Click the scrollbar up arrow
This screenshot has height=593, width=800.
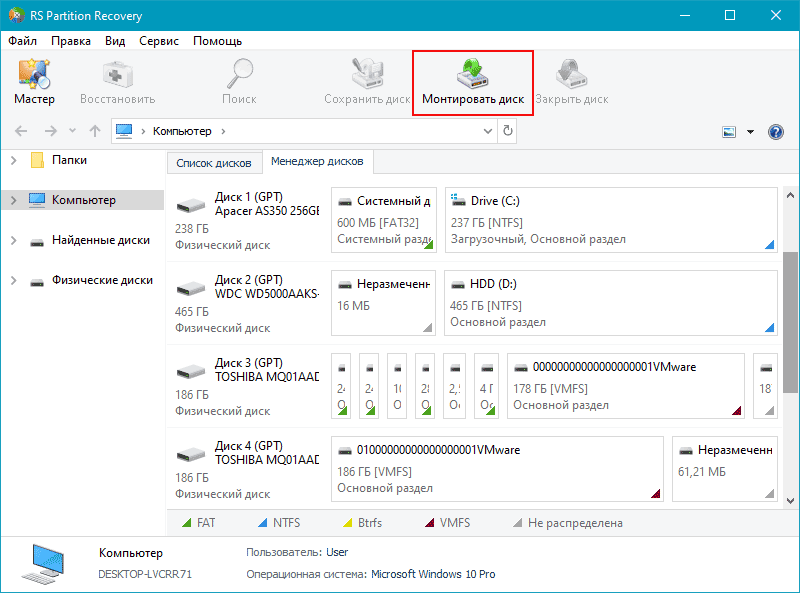point(790,194)
